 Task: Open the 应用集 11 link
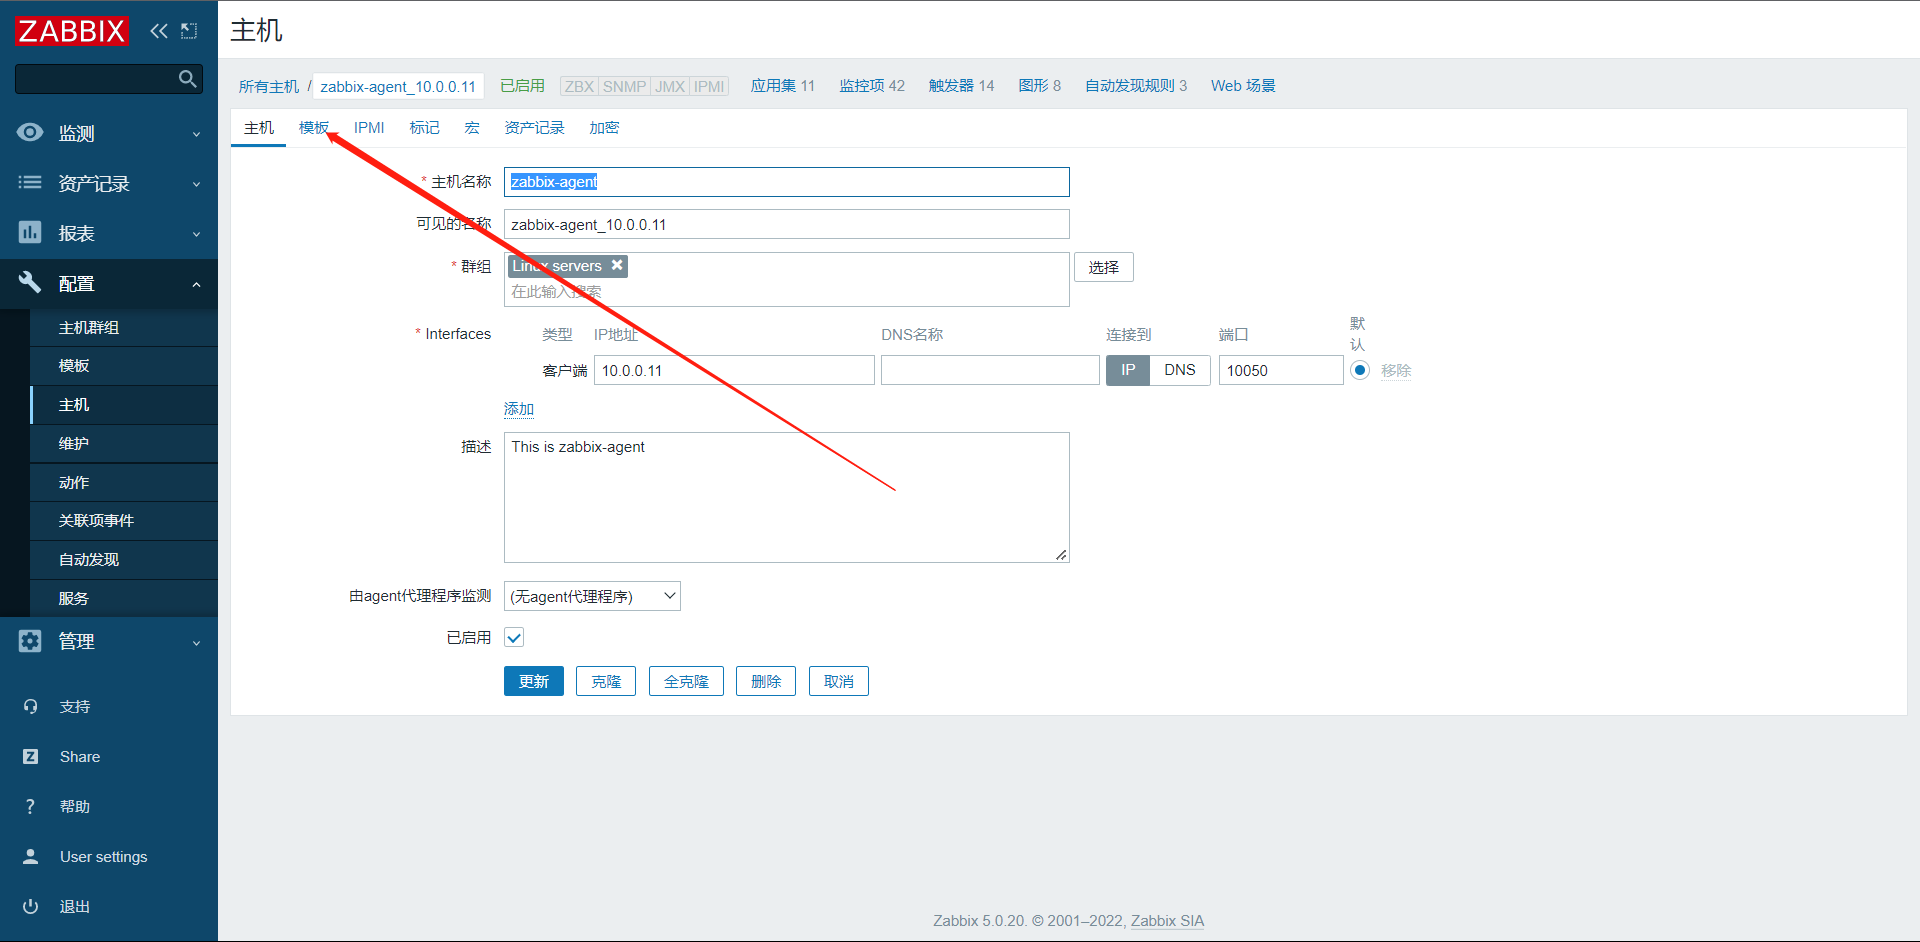coord(783,86)
